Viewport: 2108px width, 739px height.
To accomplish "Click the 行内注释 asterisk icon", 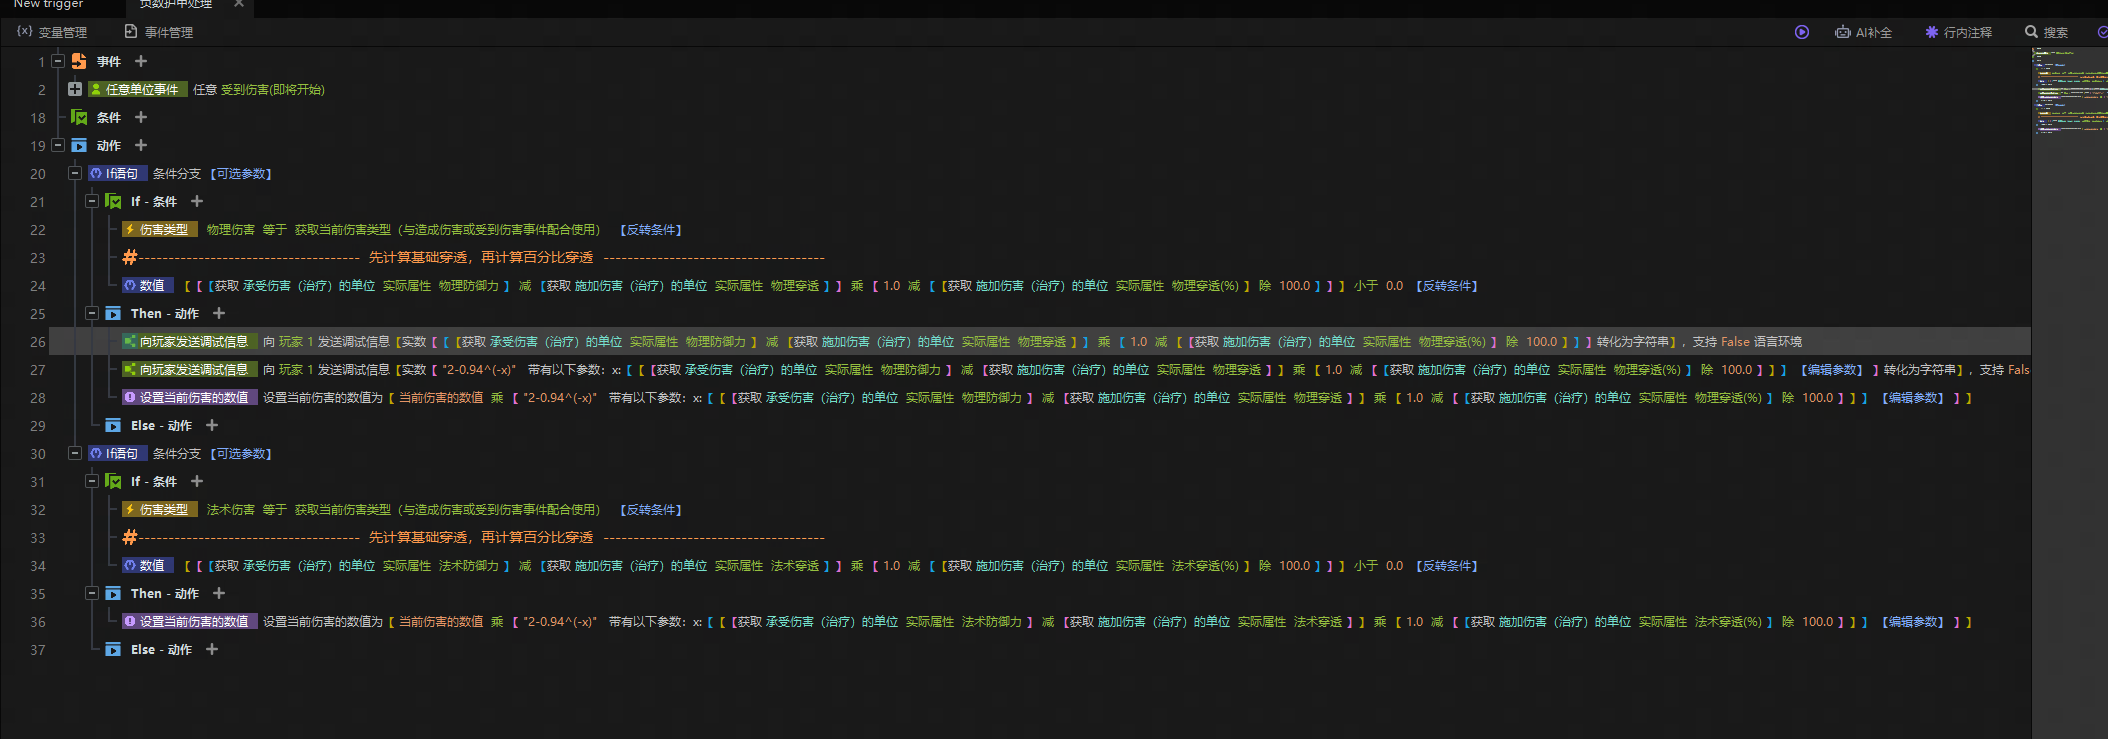I will pos(1932,32).
